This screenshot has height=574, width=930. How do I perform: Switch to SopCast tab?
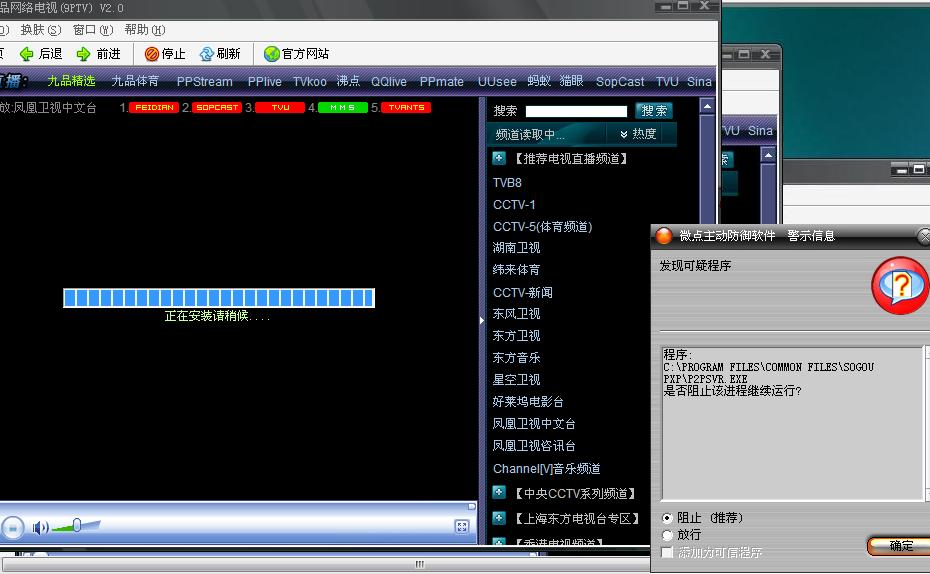620,82
